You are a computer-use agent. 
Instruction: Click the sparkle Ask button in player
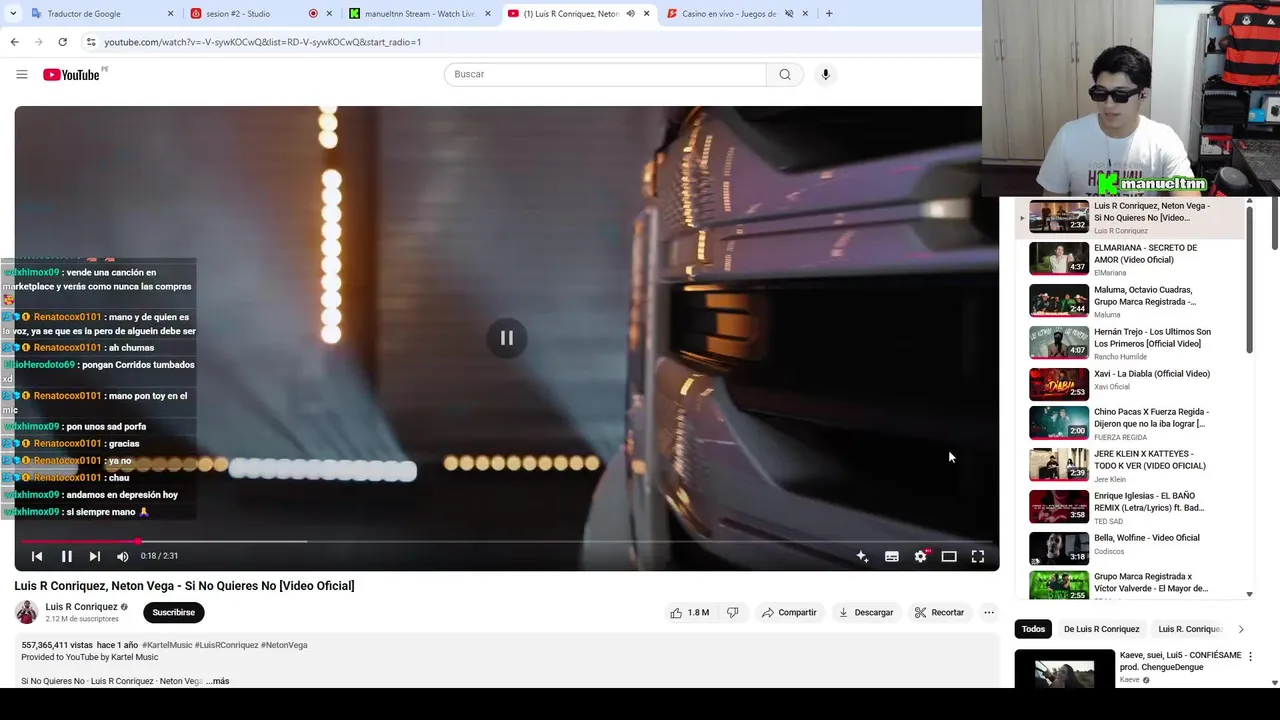[x=862, y=556]
